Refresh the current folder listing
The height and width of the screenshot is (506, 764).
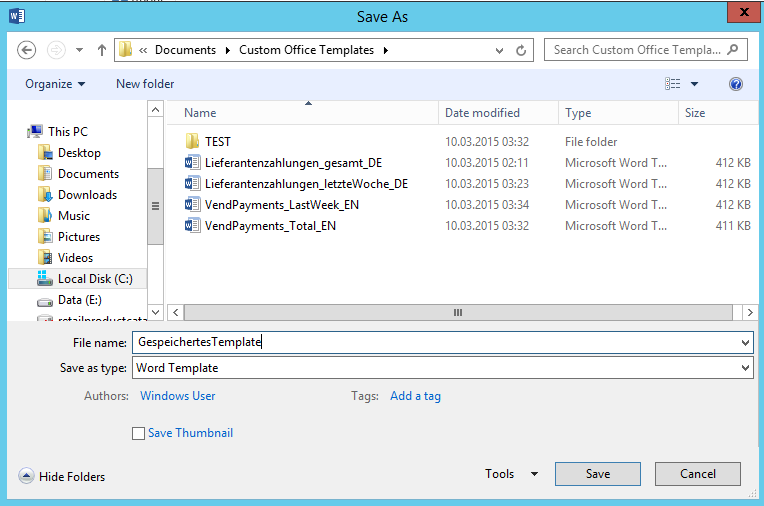point(521,50)
